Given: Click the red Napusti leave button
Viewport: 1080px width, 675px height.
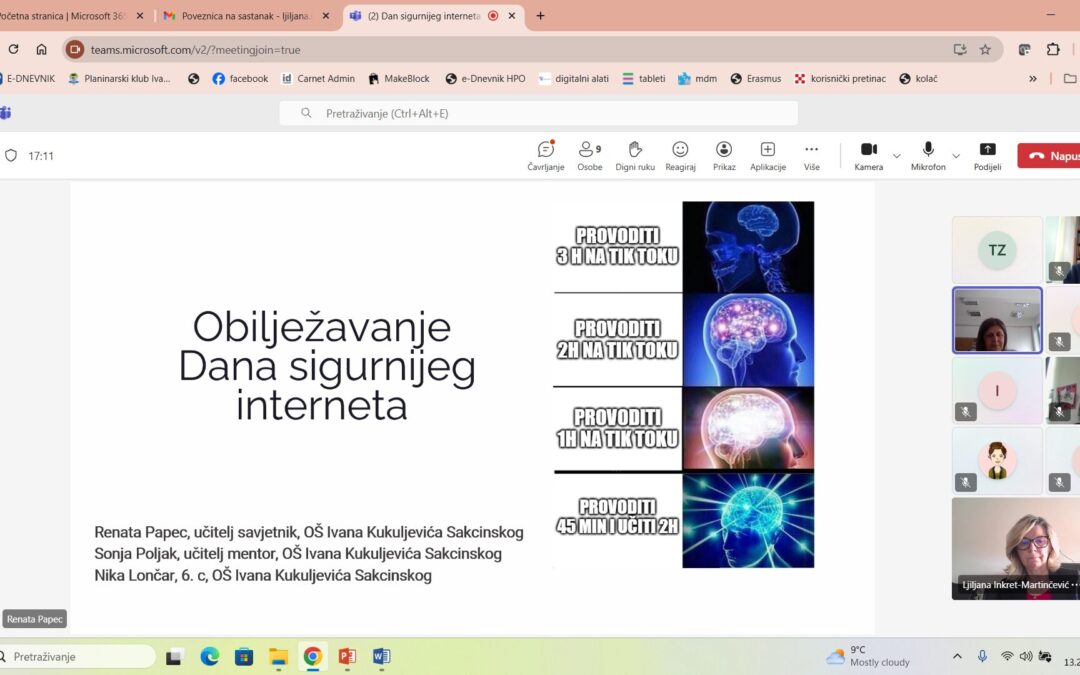Looking at the screenshot, I should pos(1052,155).
